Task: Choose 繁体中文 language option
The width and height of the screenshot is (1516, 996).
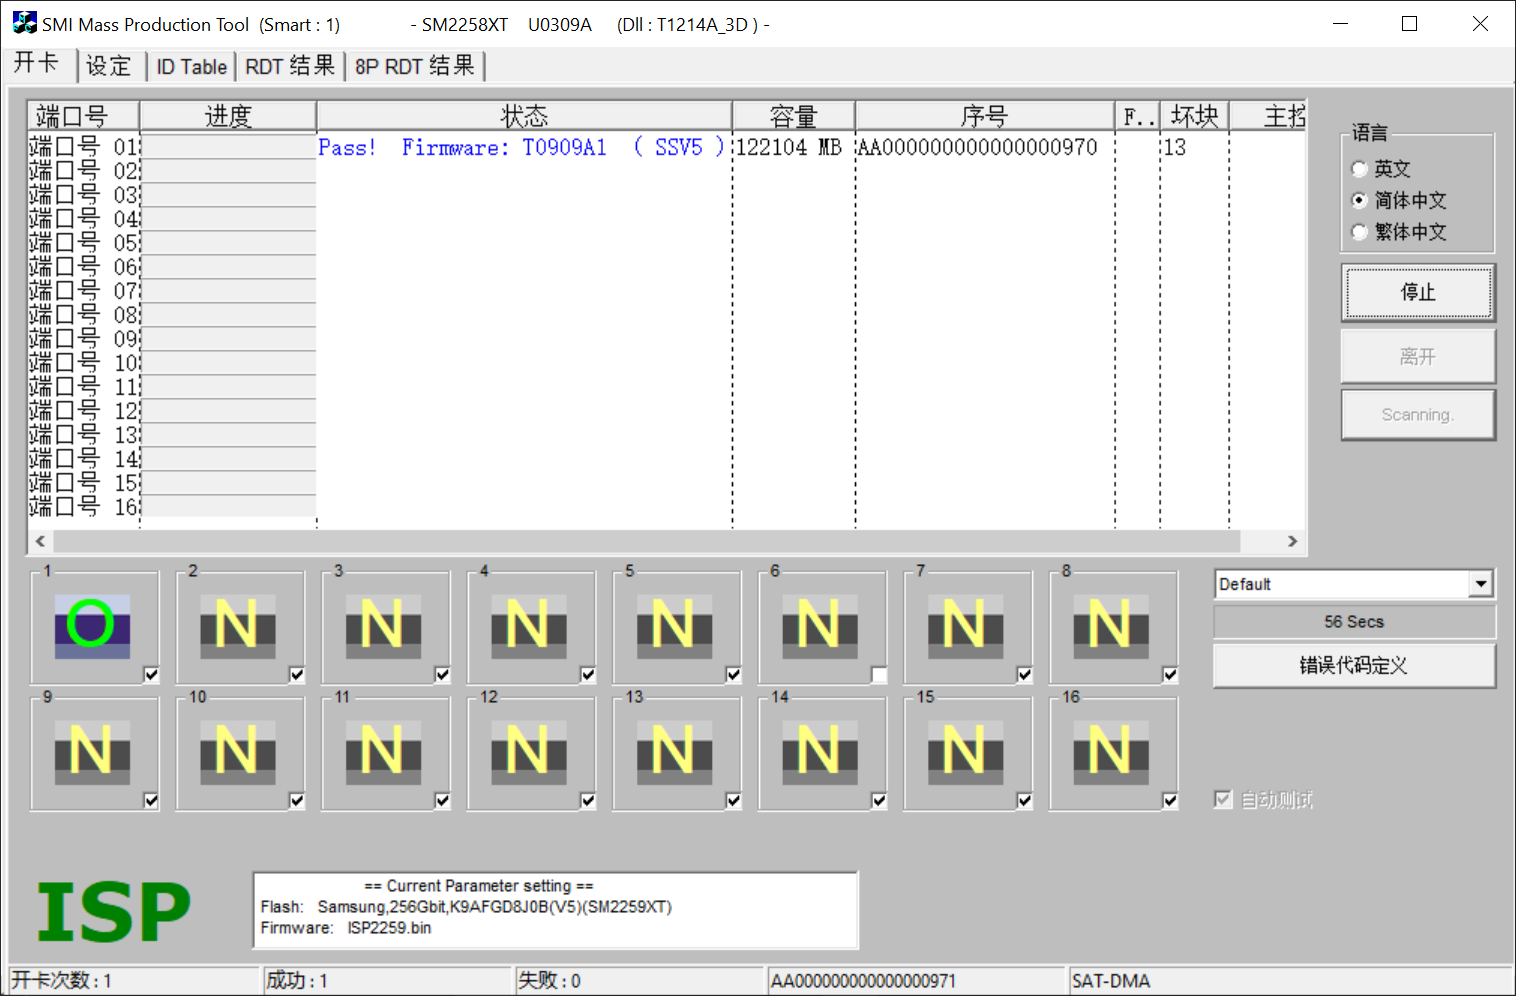Action: [x=1359, y=232]
